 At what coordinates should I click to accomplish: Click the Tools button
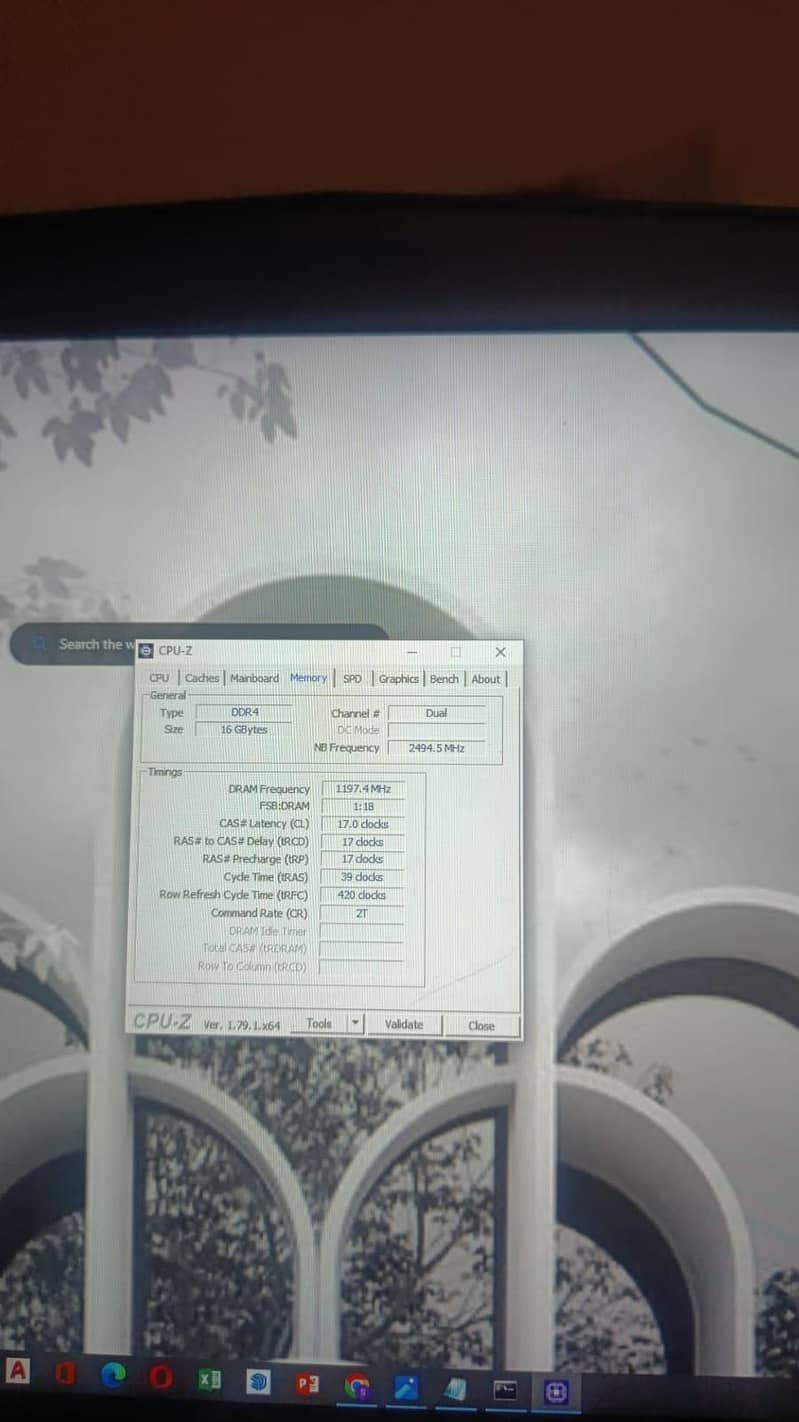(319, 1023)
